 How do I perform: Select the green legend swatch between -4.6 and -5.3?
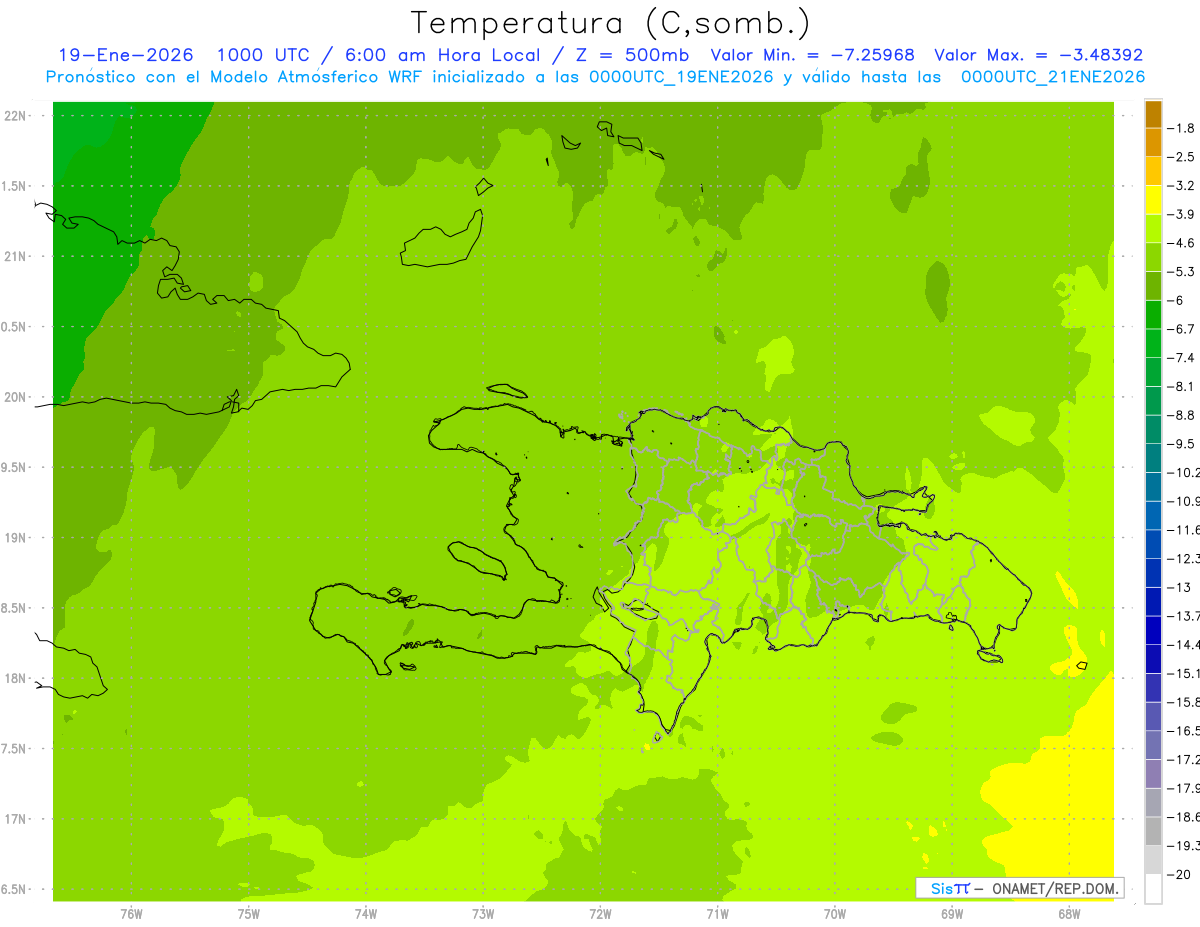click(1153, 257)
